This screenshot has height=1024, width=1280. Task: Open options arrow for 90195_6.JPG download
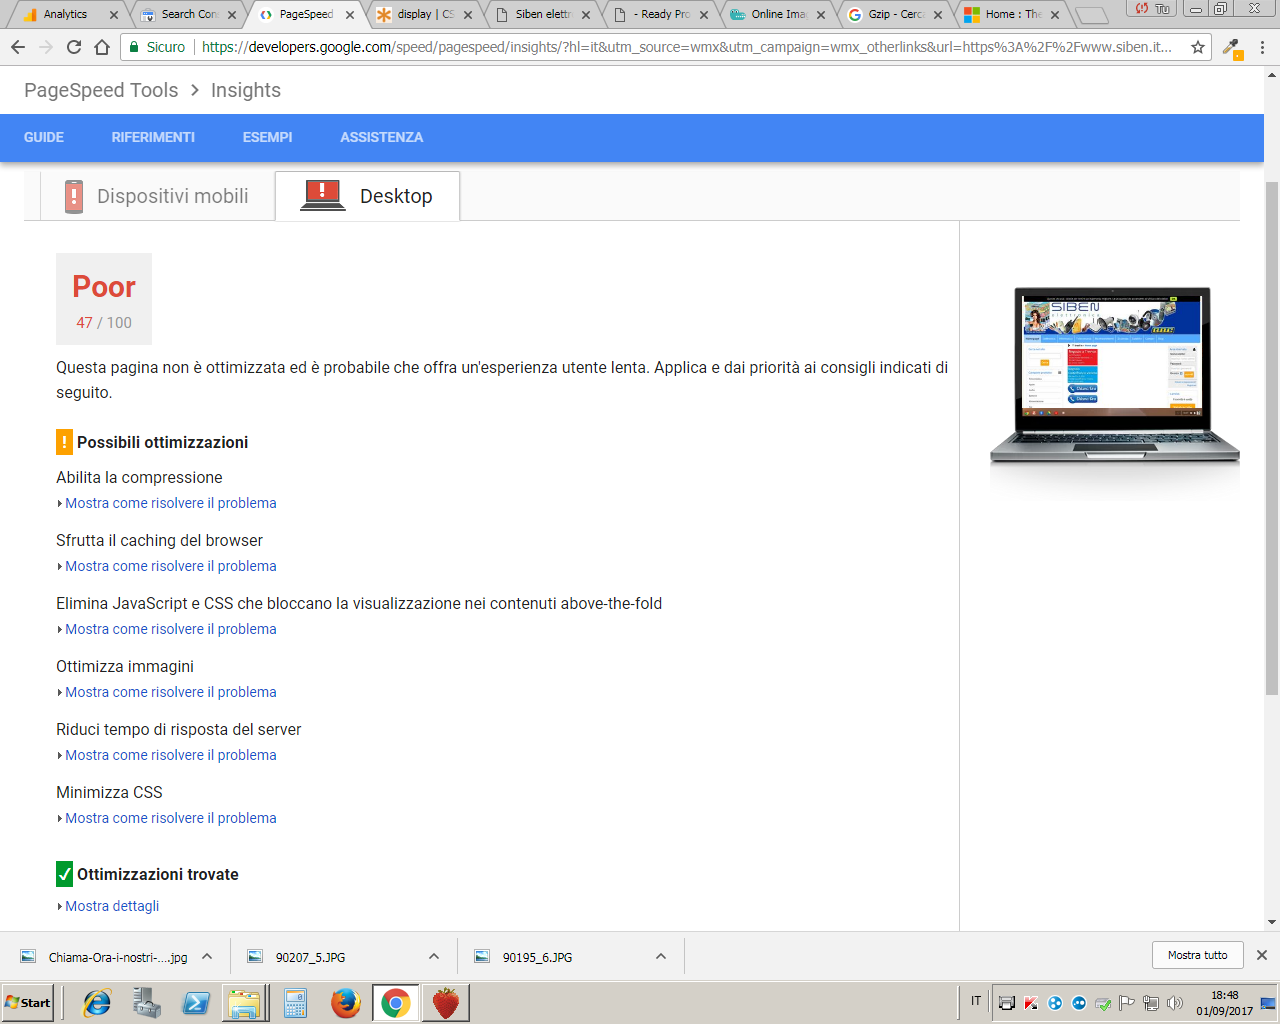click(661, 956)
